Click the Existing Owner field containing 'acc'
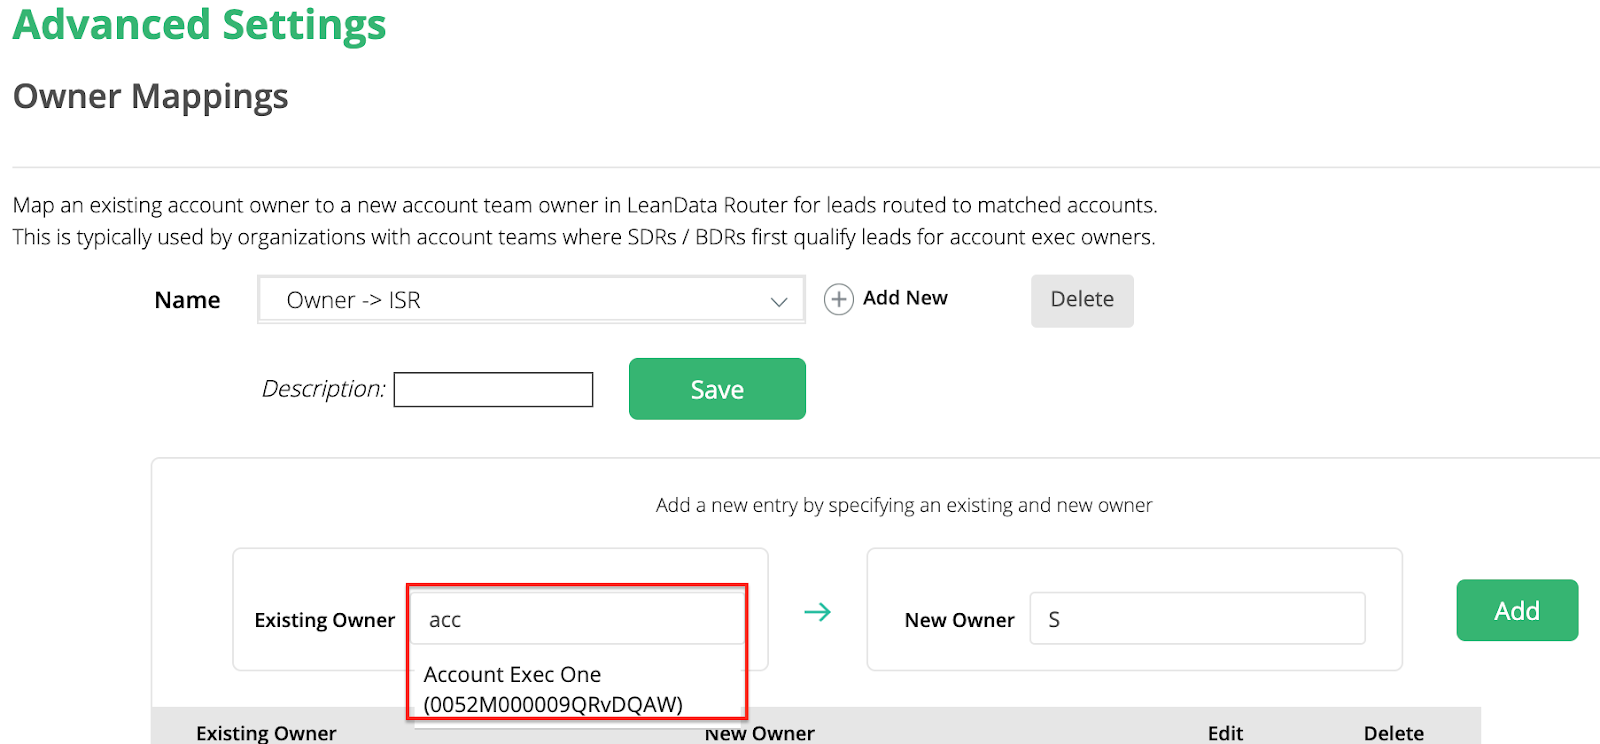The height and width of the screenshot is (744, 1600). 579,619
